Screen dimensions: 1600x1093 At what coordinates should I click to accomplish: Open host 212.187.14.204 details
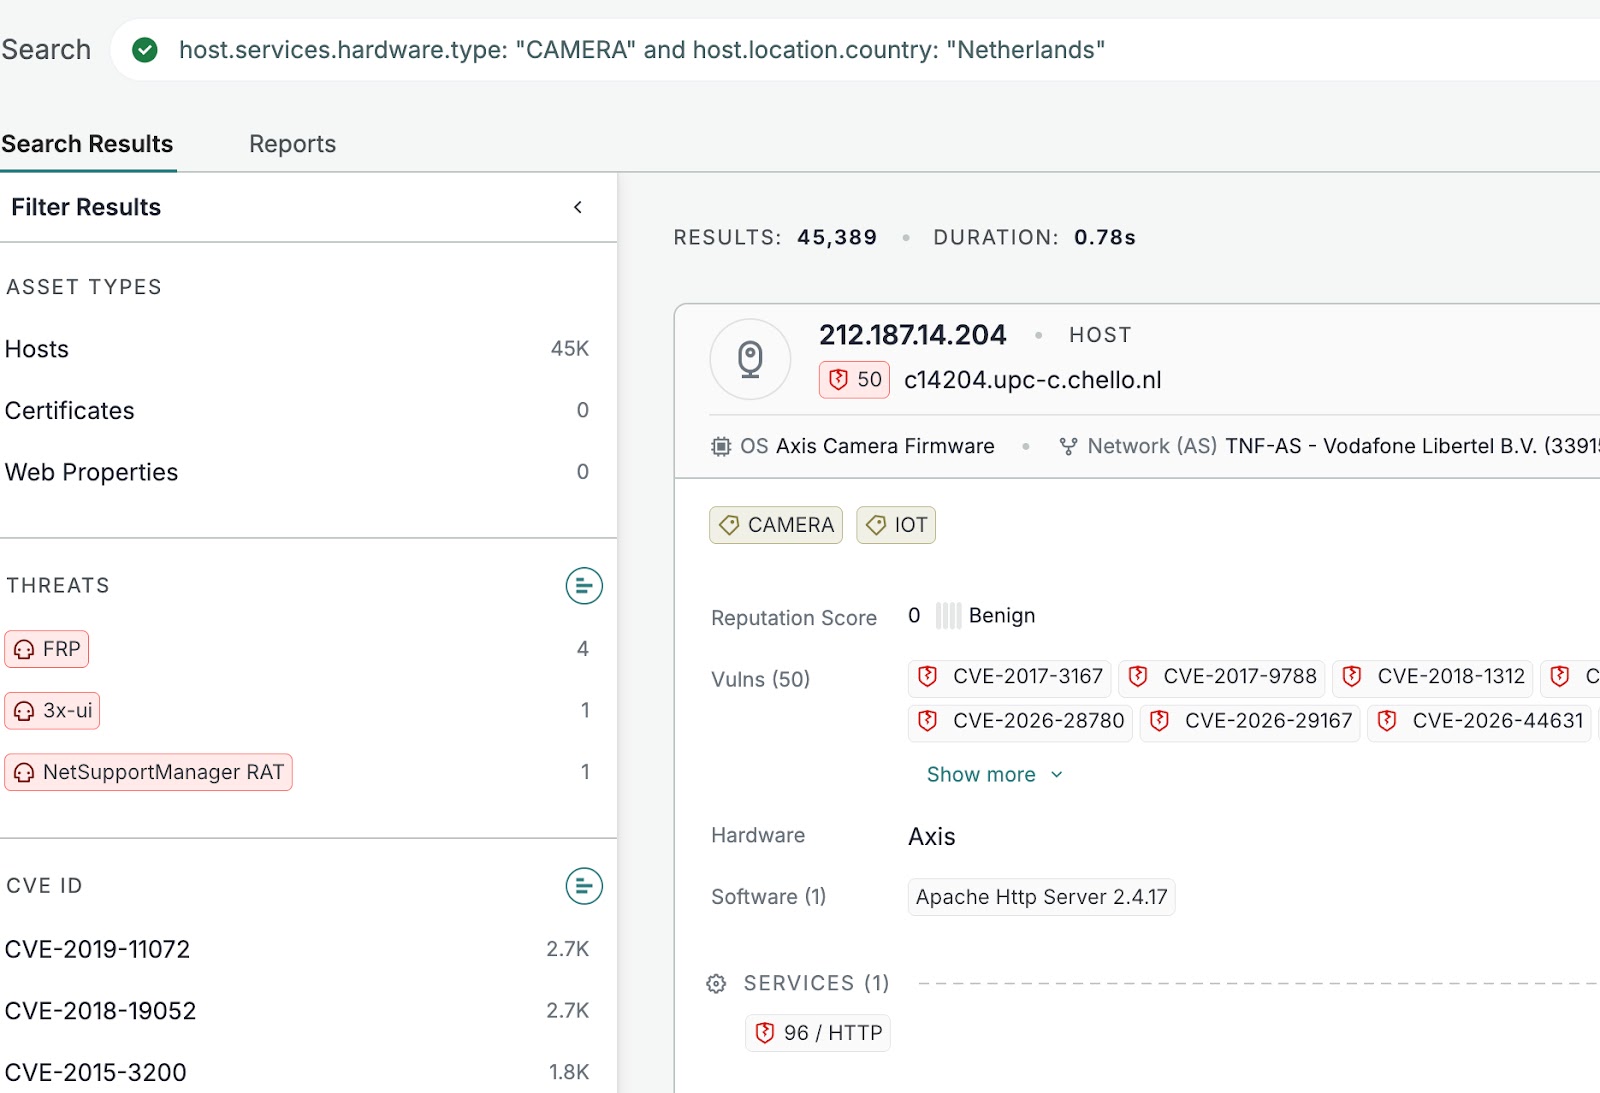912,335
